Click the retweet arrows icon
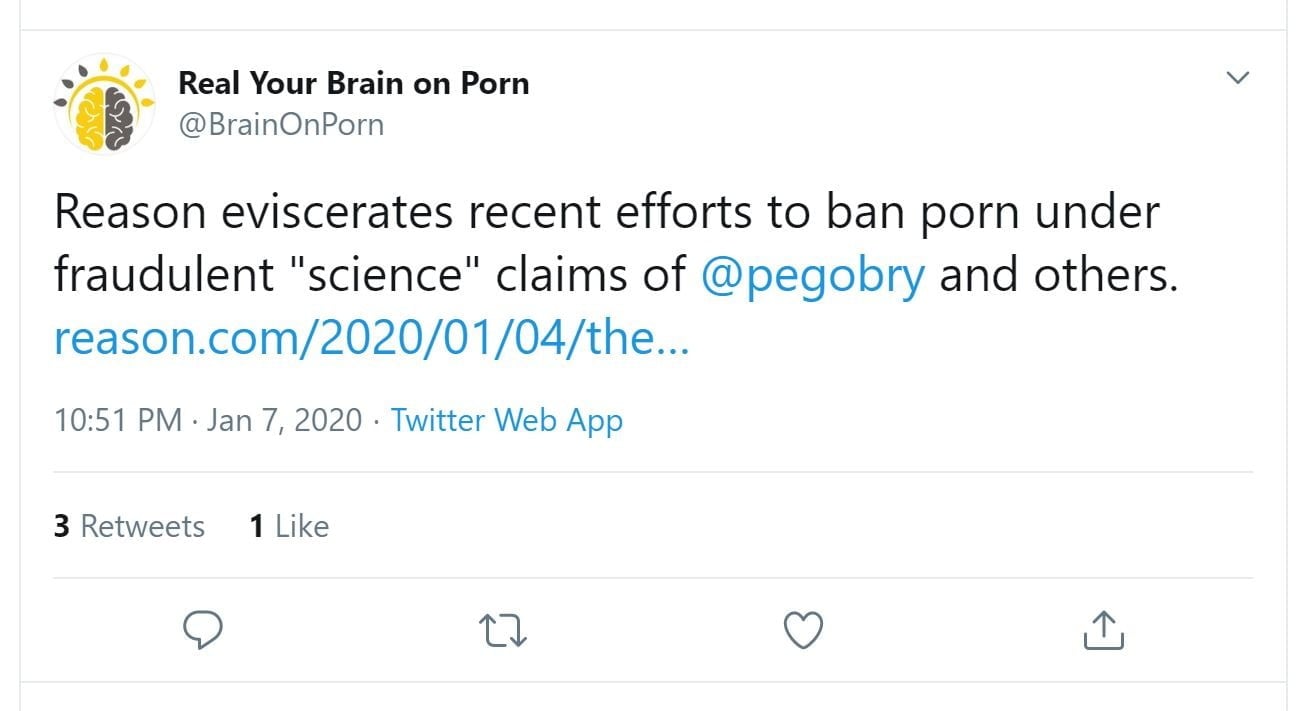The width and height of the screenshot is (1305, 711). pos(503,630)
